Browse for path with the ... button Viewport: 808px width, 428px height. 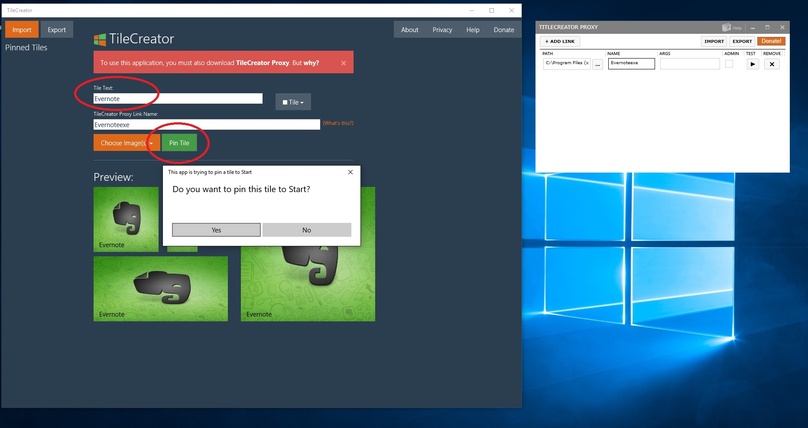coord(597,64)
